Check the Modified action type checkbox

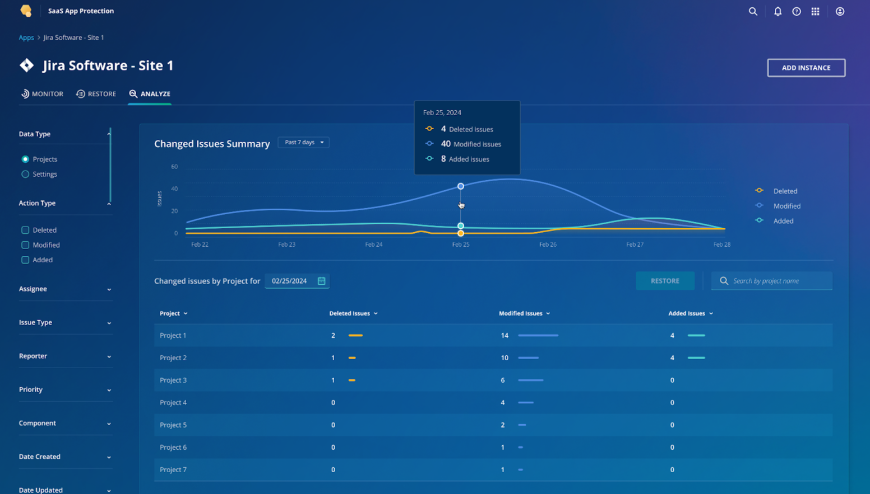25,245
